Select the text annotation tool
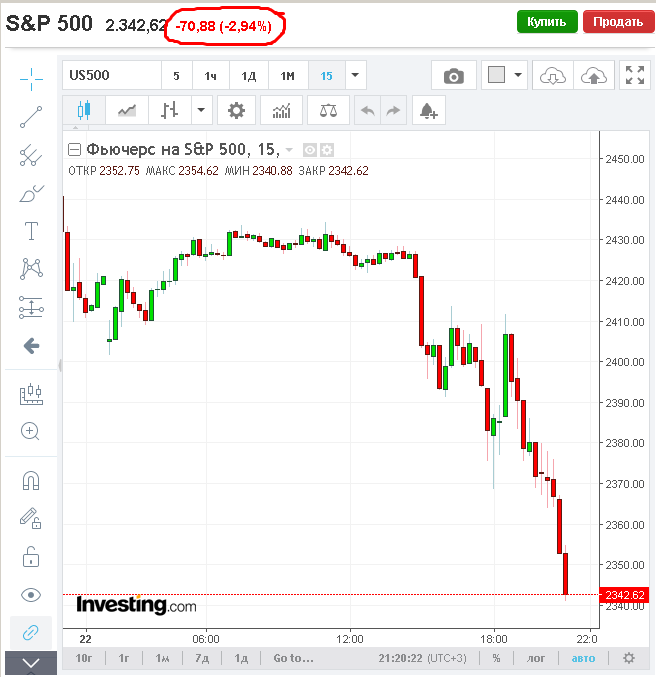This screenshot has height=677, width=656. click(31, 231)
